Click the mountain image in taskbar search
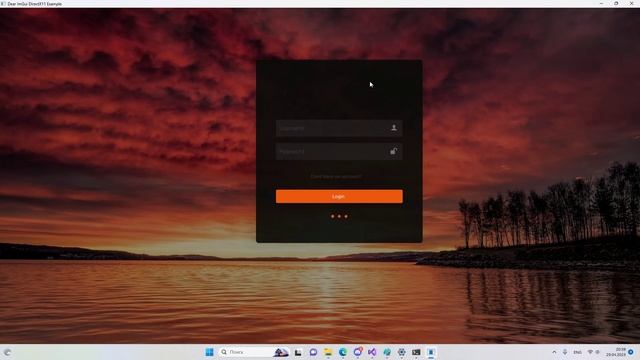 coord(281,352)
